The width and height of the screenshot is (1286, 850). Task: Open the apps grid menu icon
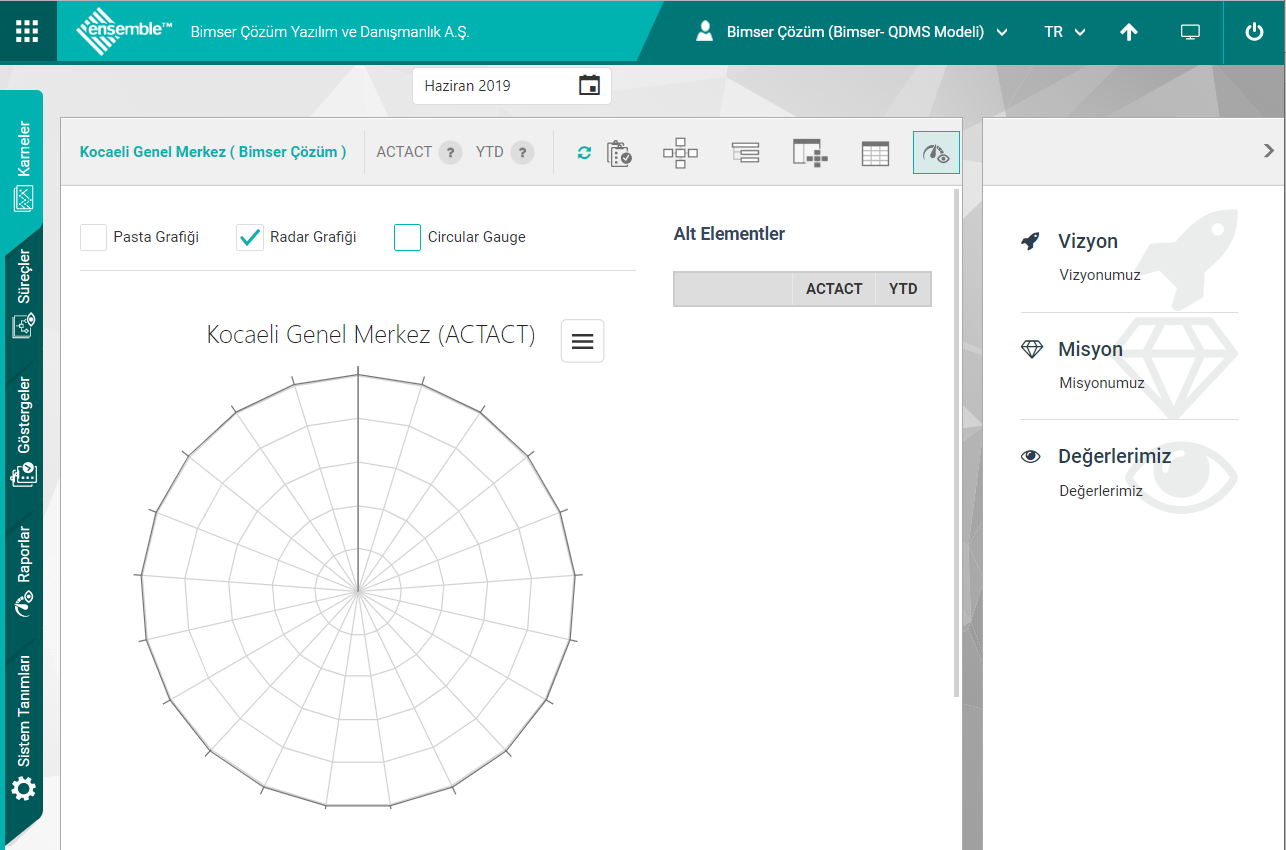coord(27,31)
